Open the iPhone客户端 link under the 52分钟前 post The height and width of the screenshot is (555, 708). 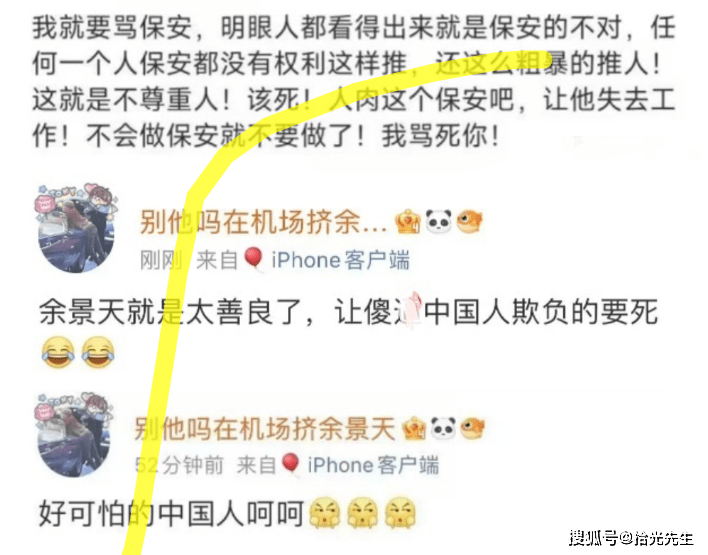[x=373, y=465]
